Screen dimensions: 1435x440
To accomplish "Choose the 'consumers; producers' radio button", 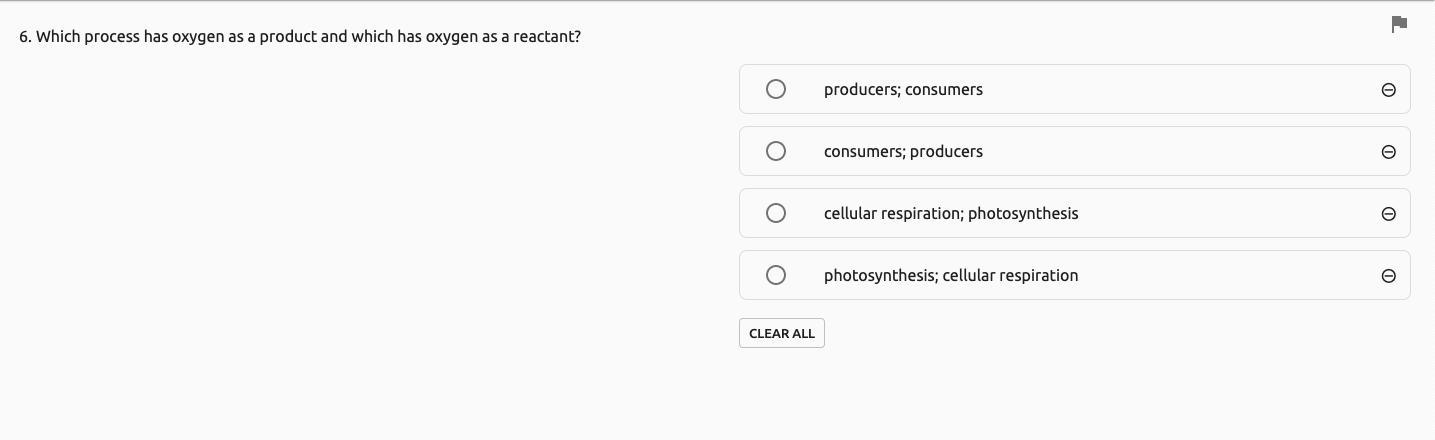I will coord(776,151).
